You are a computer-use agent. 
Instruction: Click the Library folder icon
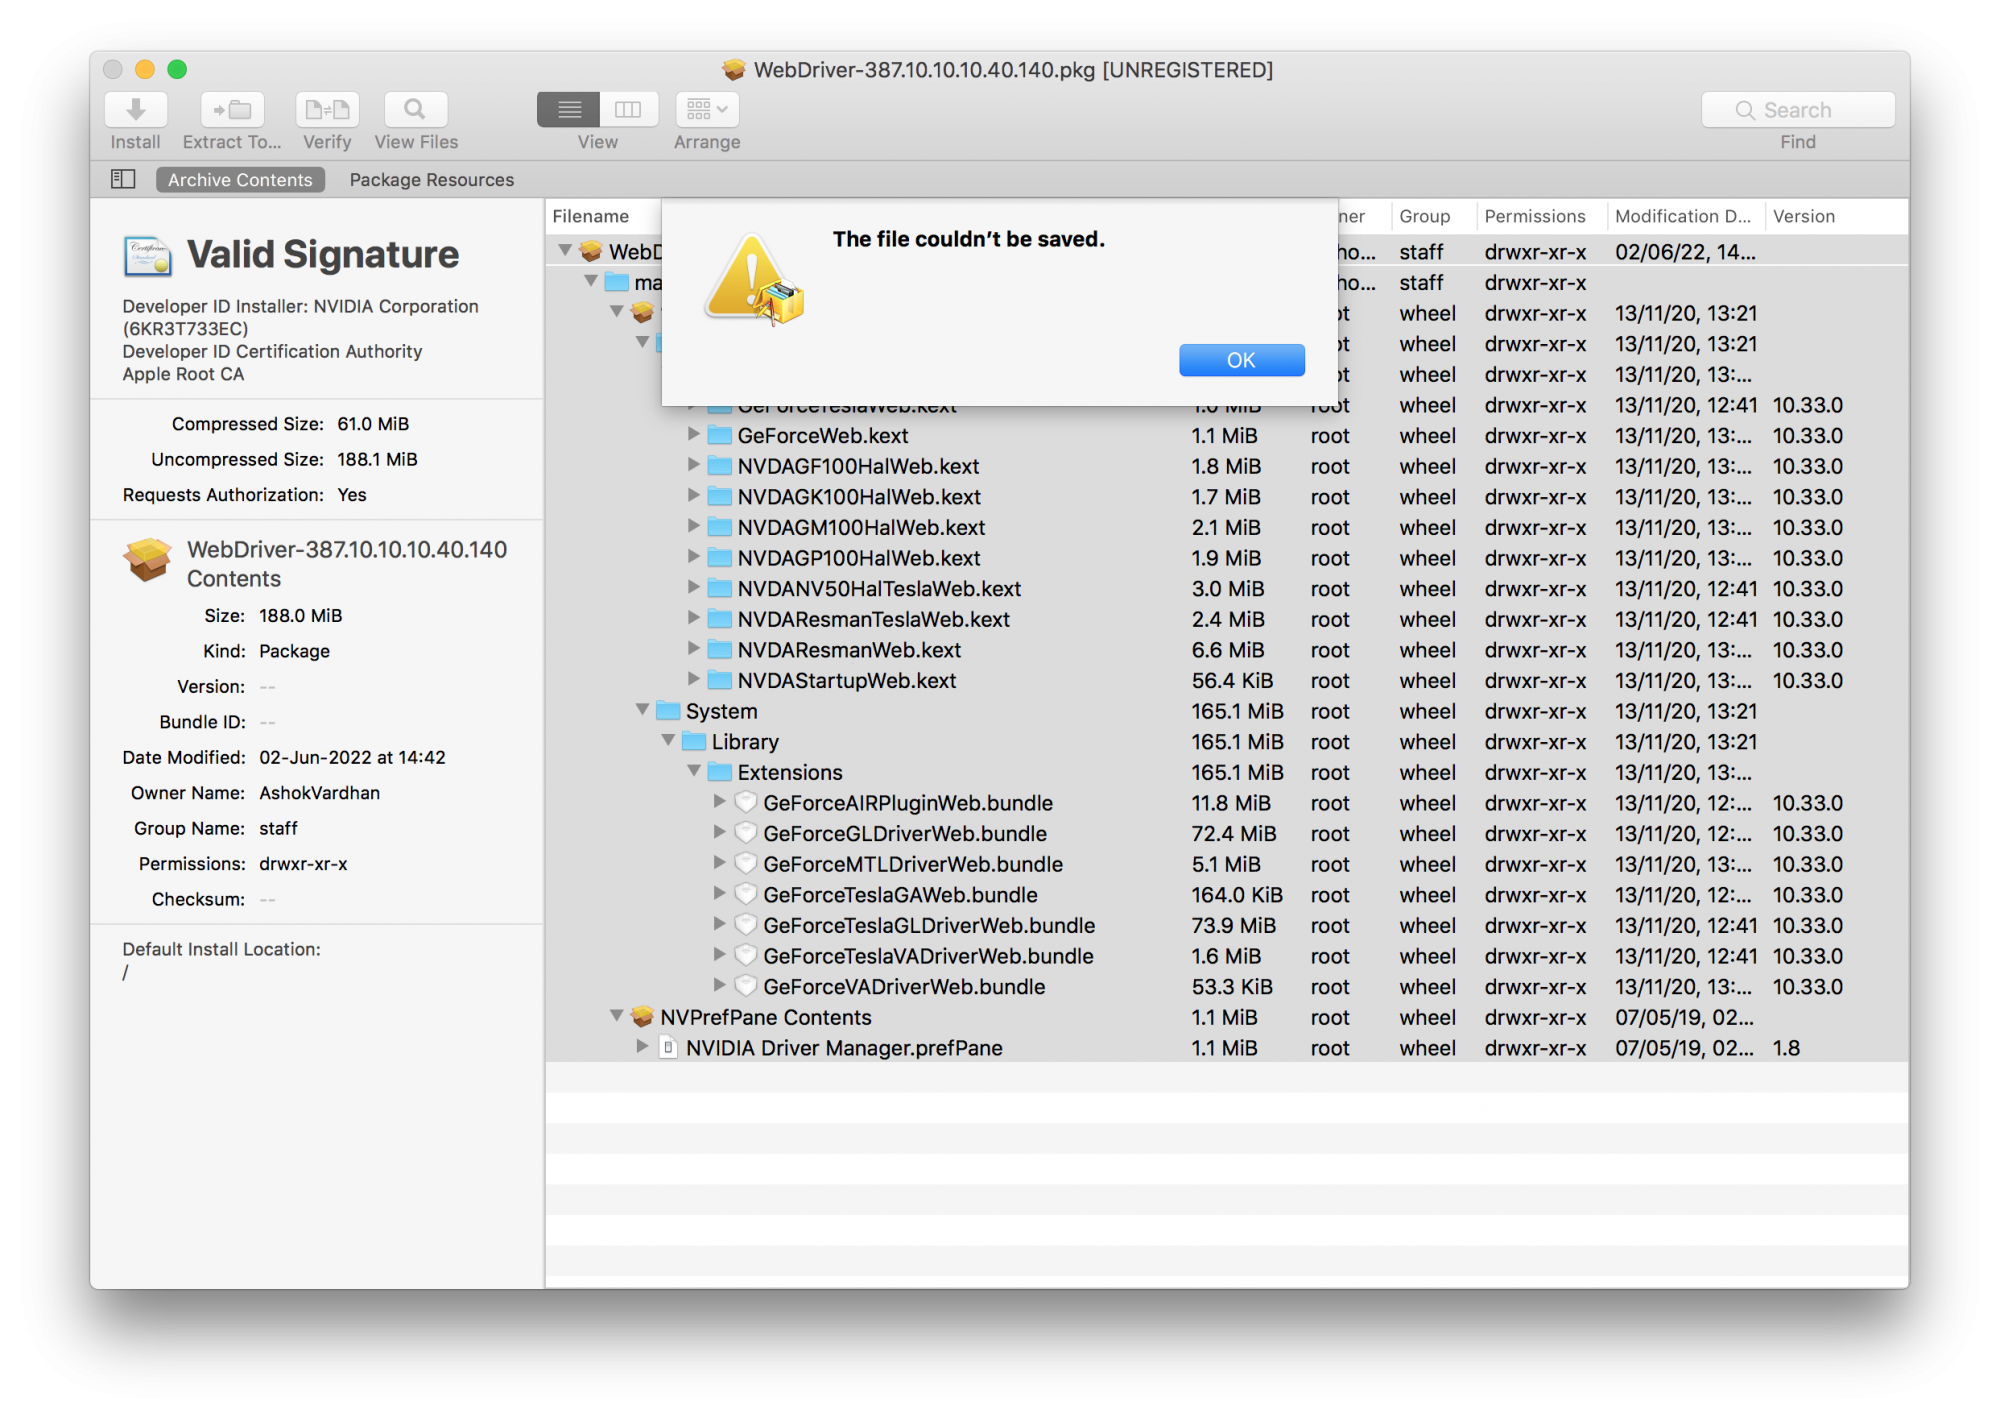tap(694, 741)
